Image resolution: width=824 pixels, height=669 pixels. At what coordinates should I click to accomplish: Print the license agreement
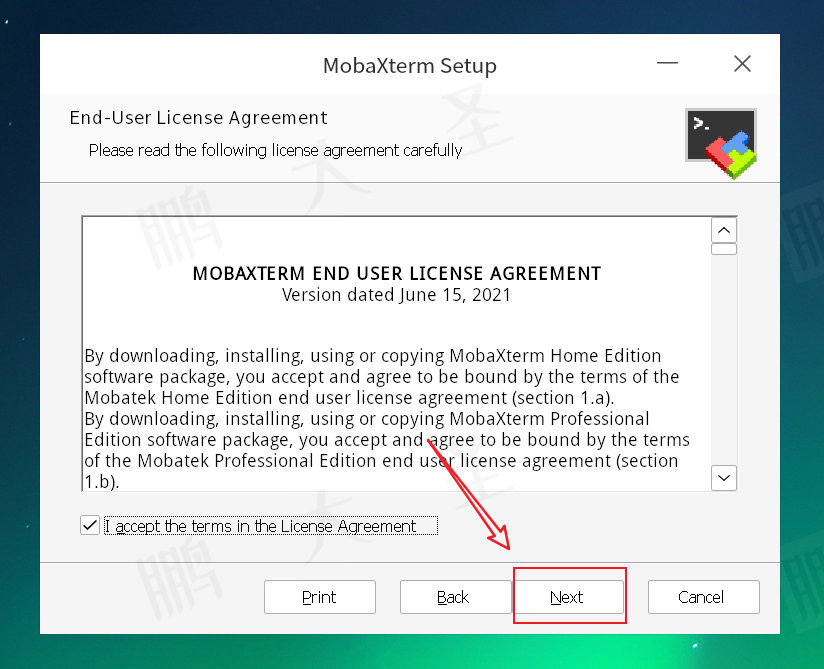click(320, 597)
